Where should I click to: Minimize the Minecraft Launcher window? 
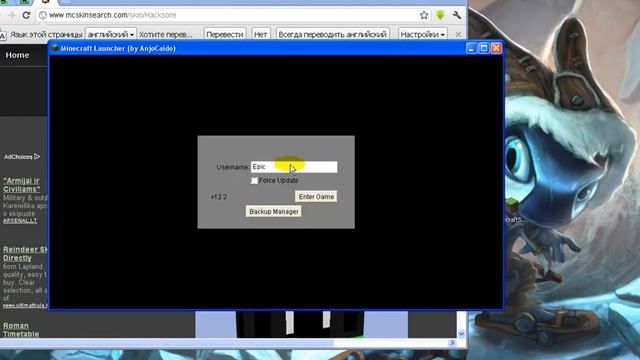pos(471,48)
